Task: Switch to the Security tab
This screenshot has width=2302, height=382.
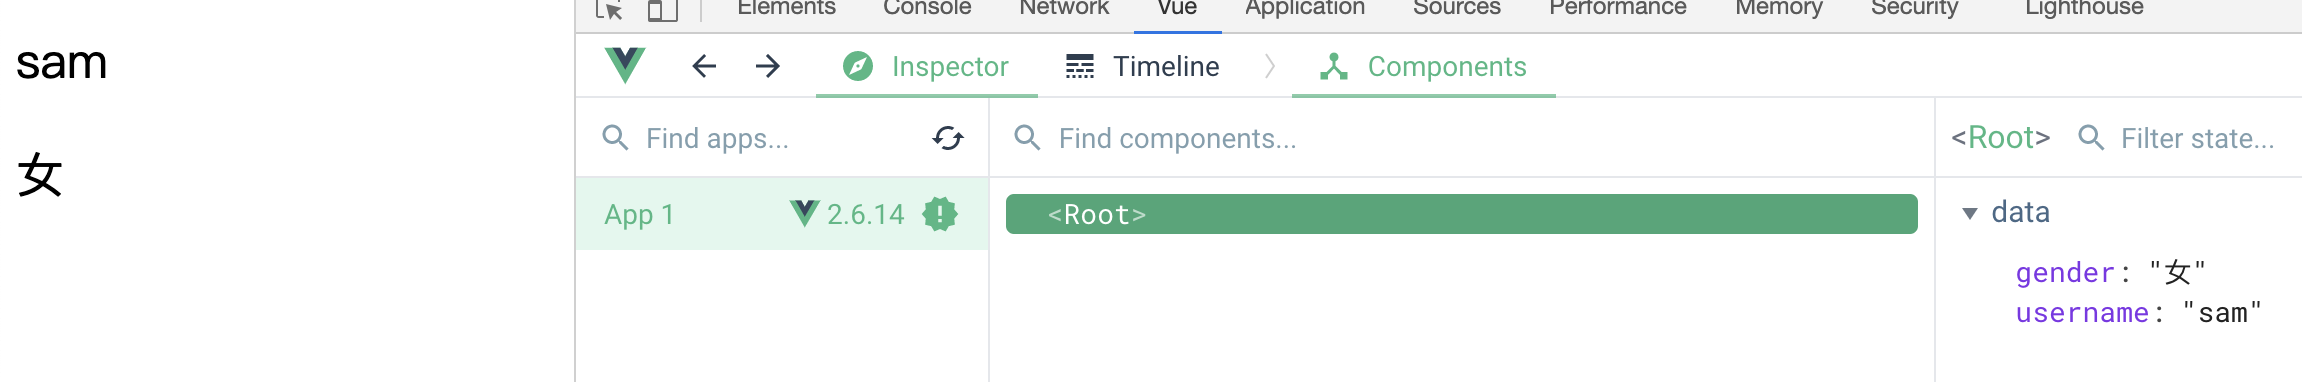Action: click(x=1915, y=8)
